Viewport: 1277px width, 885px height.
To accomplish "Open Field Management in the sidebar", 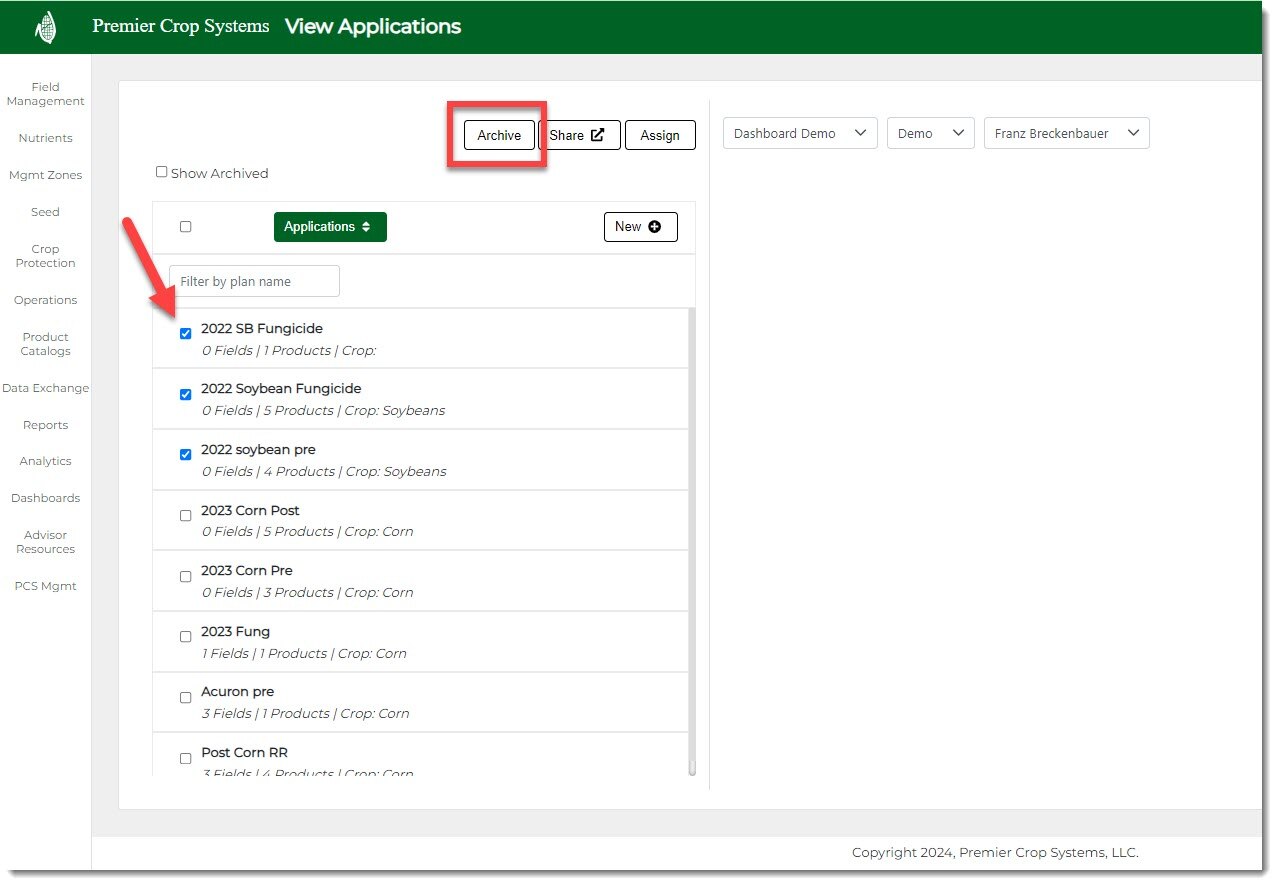I will 45,94.
